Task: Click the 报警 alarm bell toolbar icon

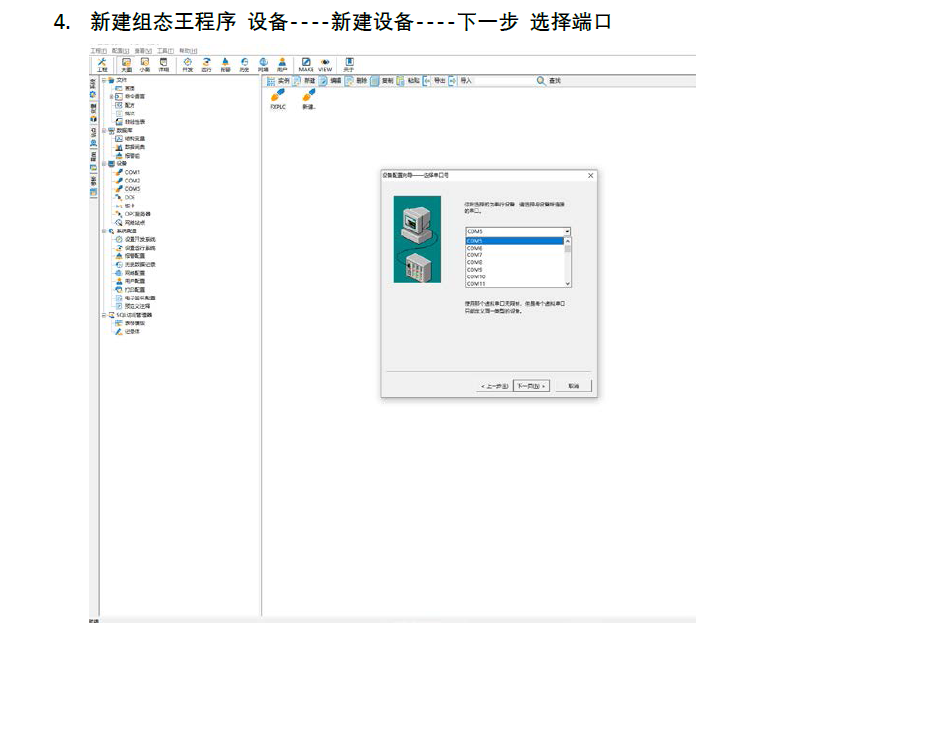Action: [225, 63]
